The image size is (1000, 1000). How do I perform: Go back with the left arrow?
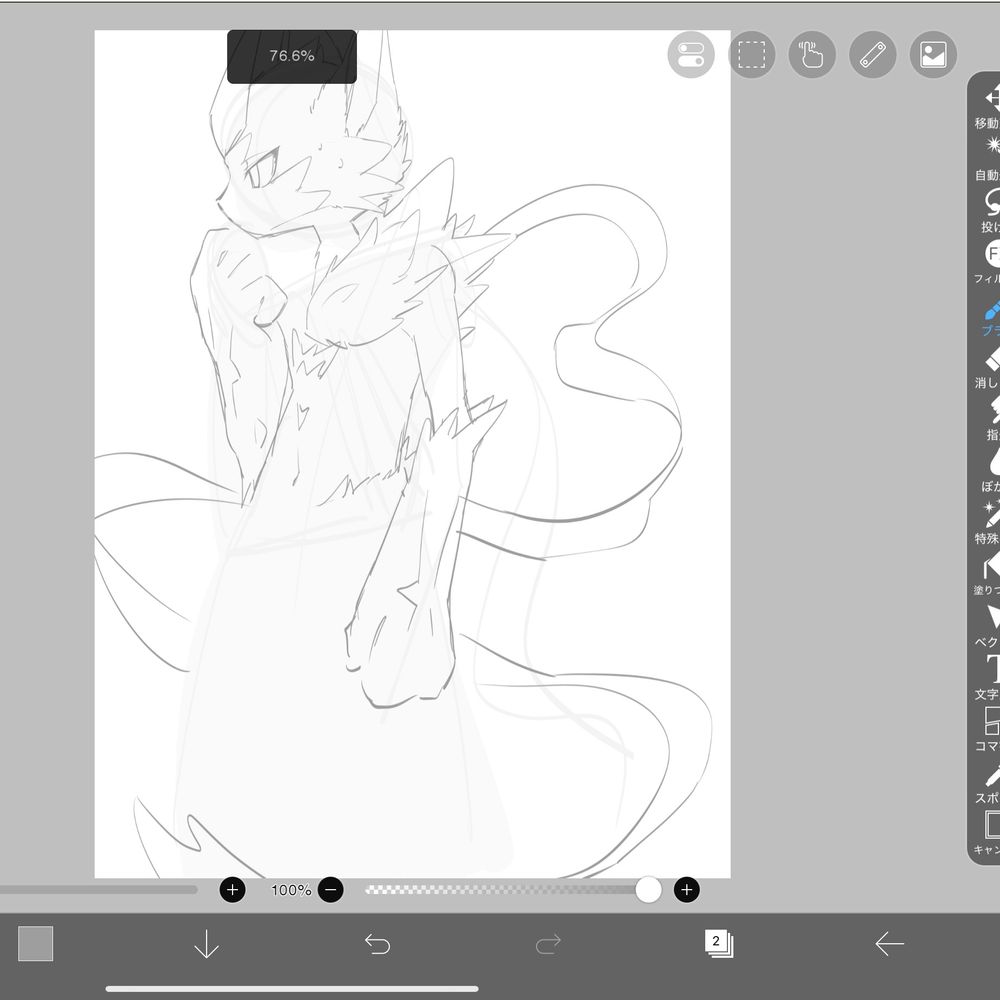point(889,943)
